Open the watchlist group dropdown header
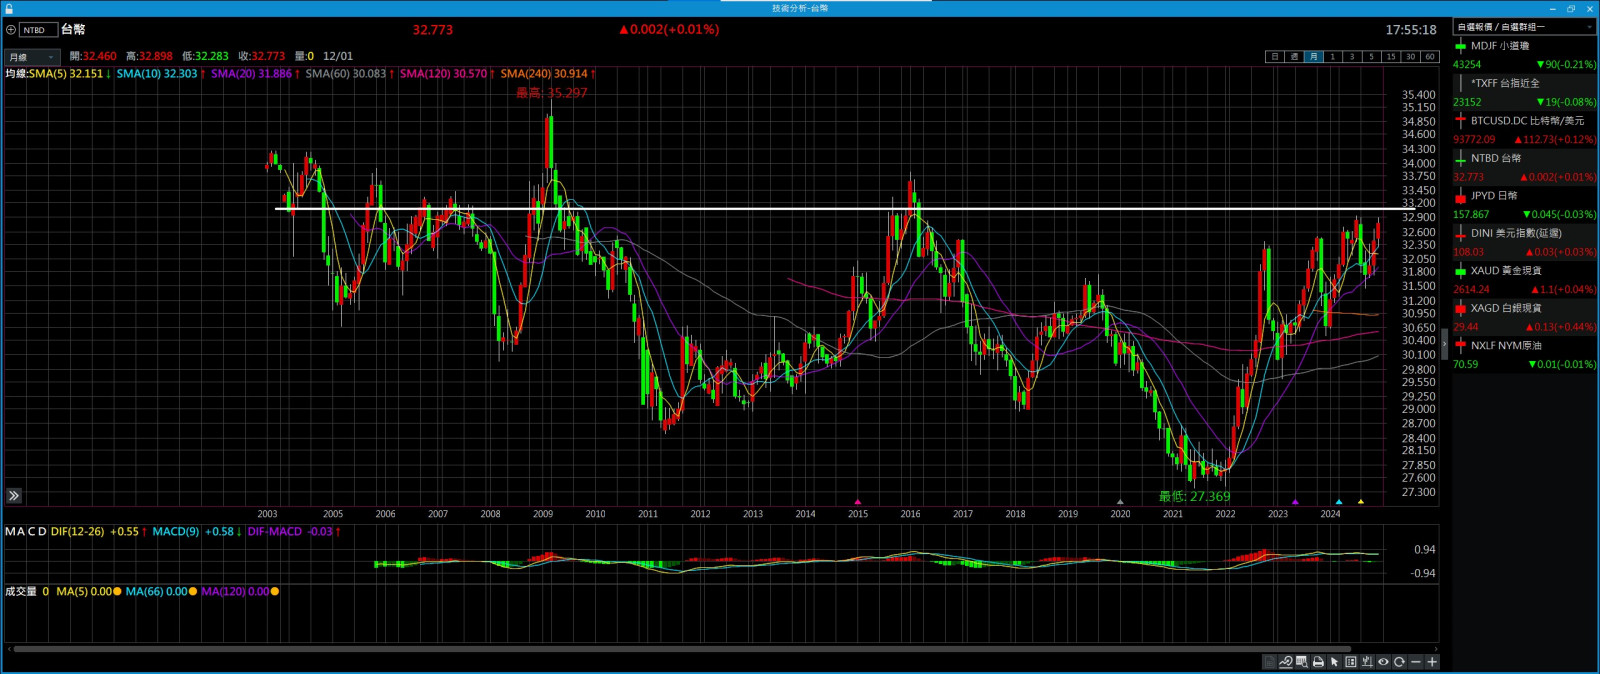The image size is (1600, 674). 1523,27
